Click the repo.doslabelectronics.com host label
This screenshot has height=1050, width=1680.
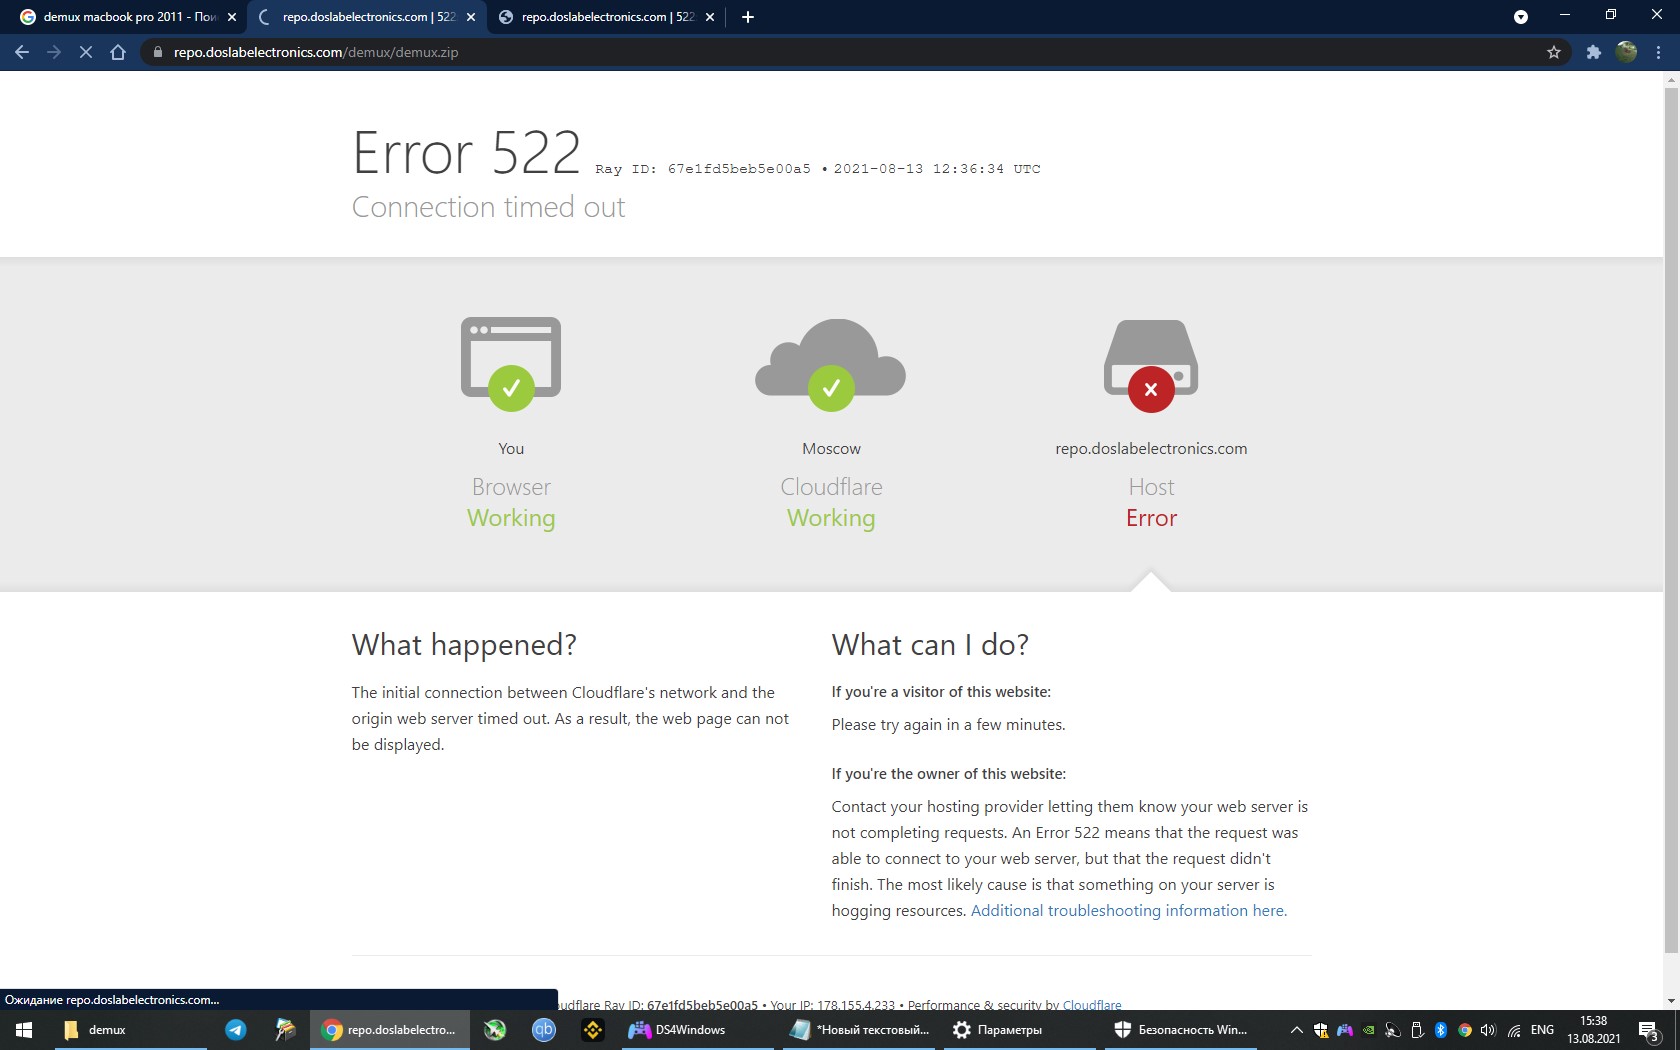pos(1151,449)
